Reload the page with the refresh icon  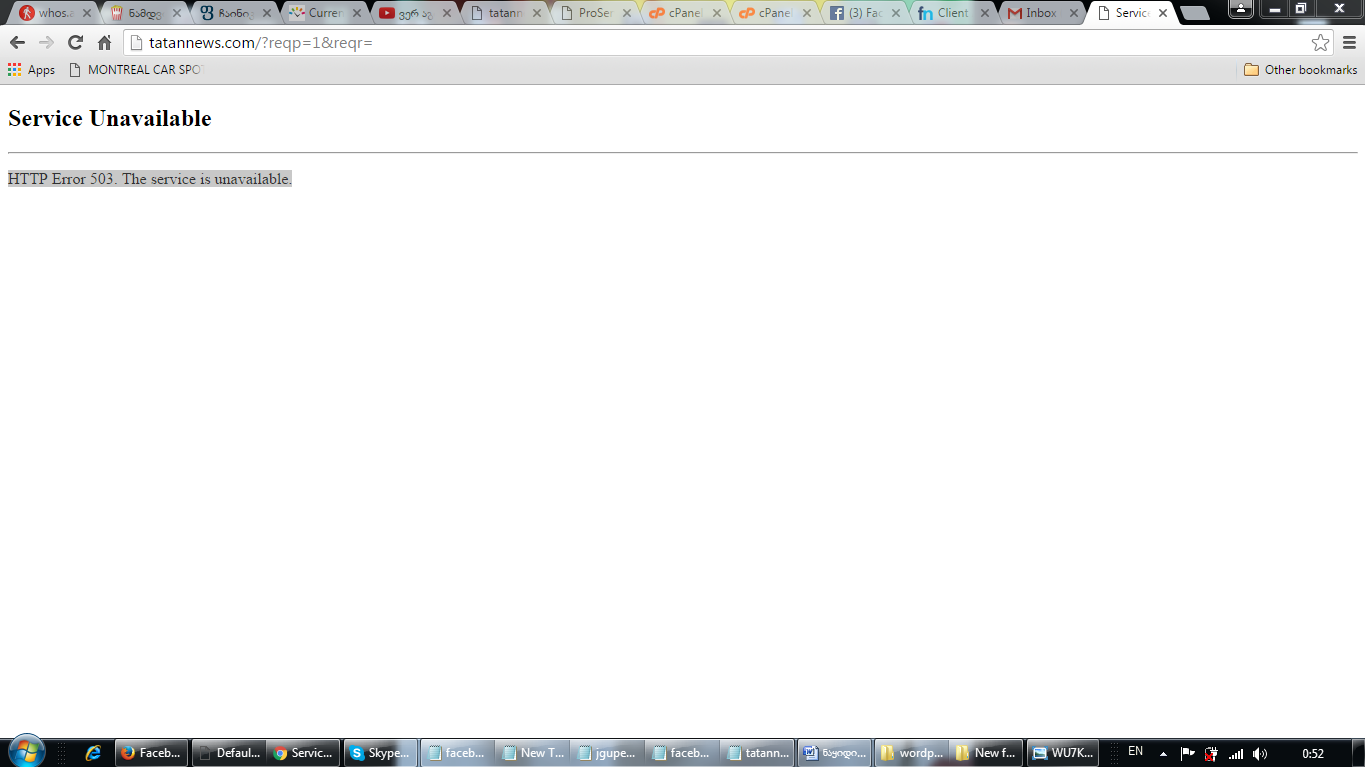(x=75, y=42)
